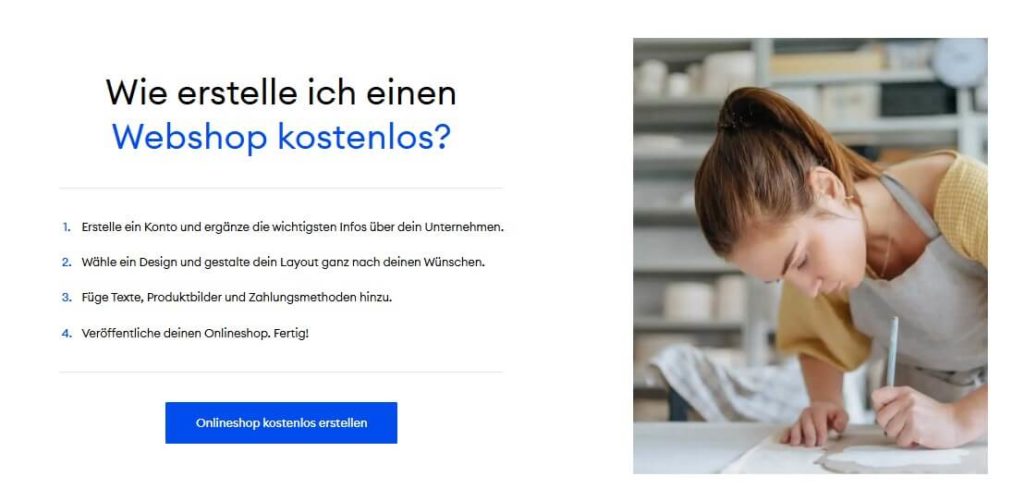Image resolution: width=1024 pixels, height=501 pixels.
Task: Click the divider line above the blue button
Action: tap(281, 372)
